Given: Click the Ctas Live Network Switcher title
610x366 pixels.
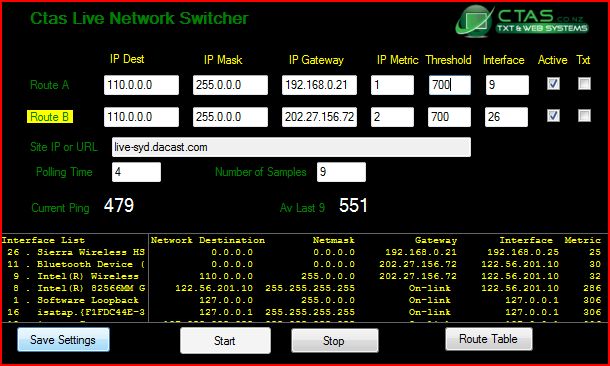Looking at the screenshot, I should pos(139,18).
